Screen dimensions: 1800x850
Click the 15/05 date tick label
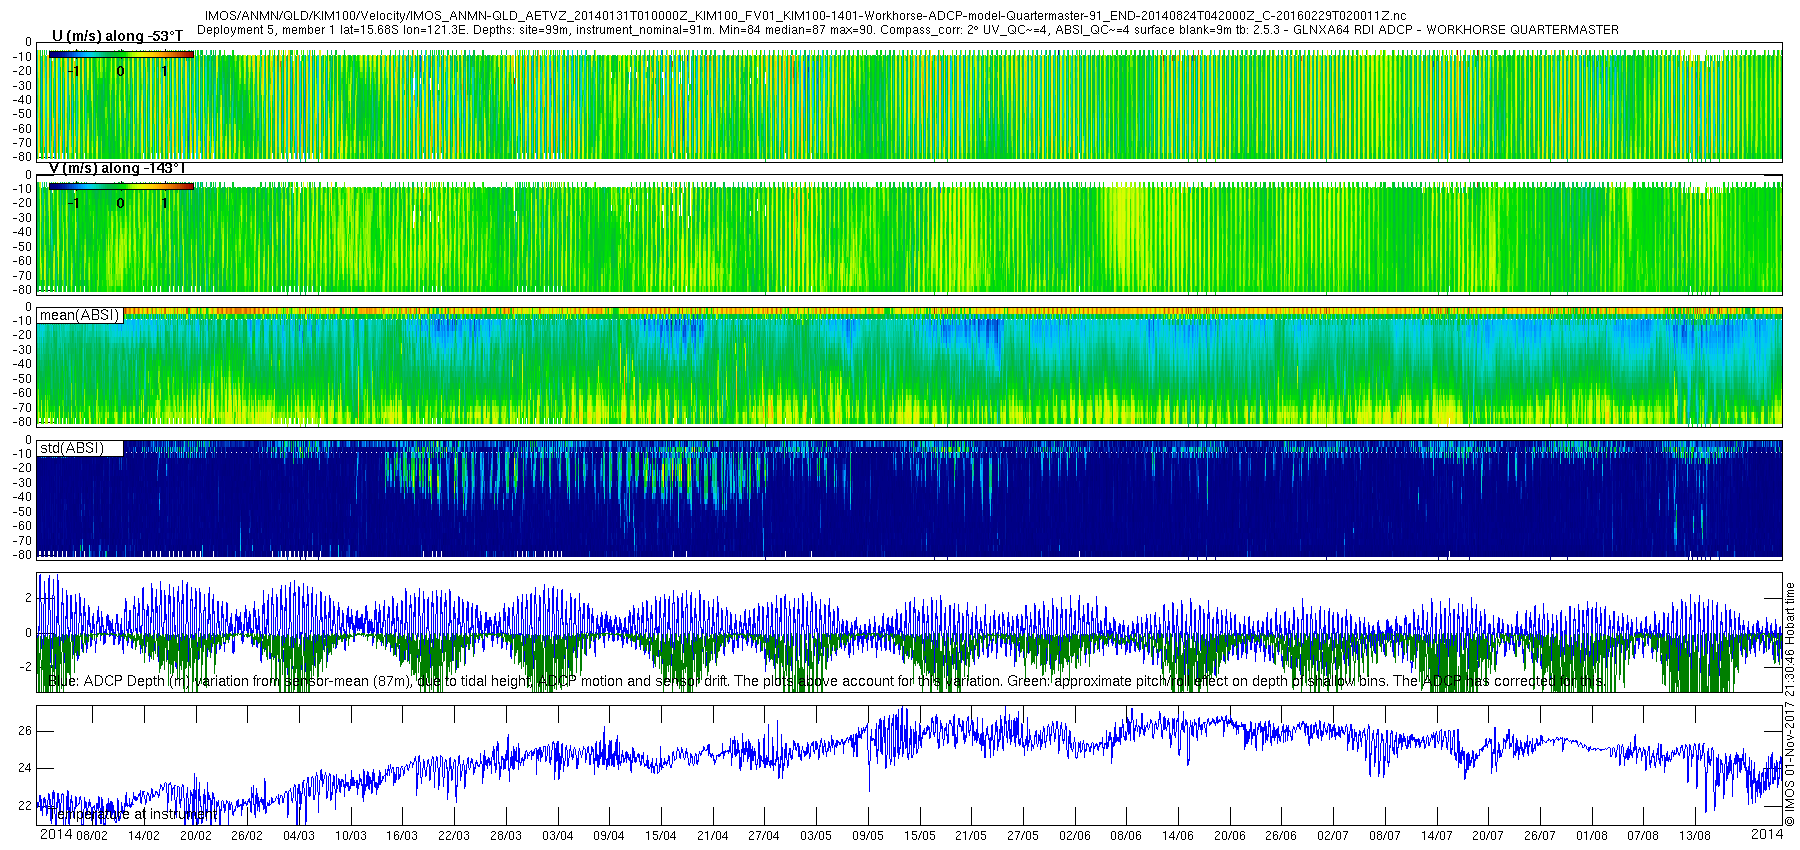(919, 836)
